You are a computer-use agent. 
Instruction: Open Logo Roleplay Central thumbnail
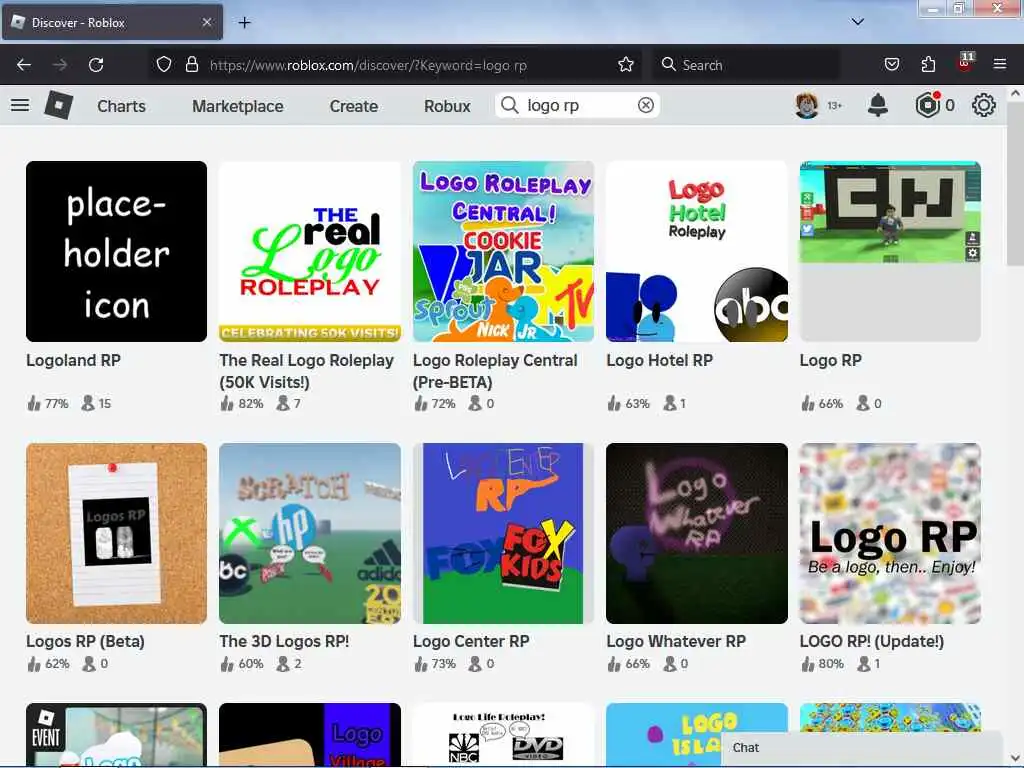504,251
